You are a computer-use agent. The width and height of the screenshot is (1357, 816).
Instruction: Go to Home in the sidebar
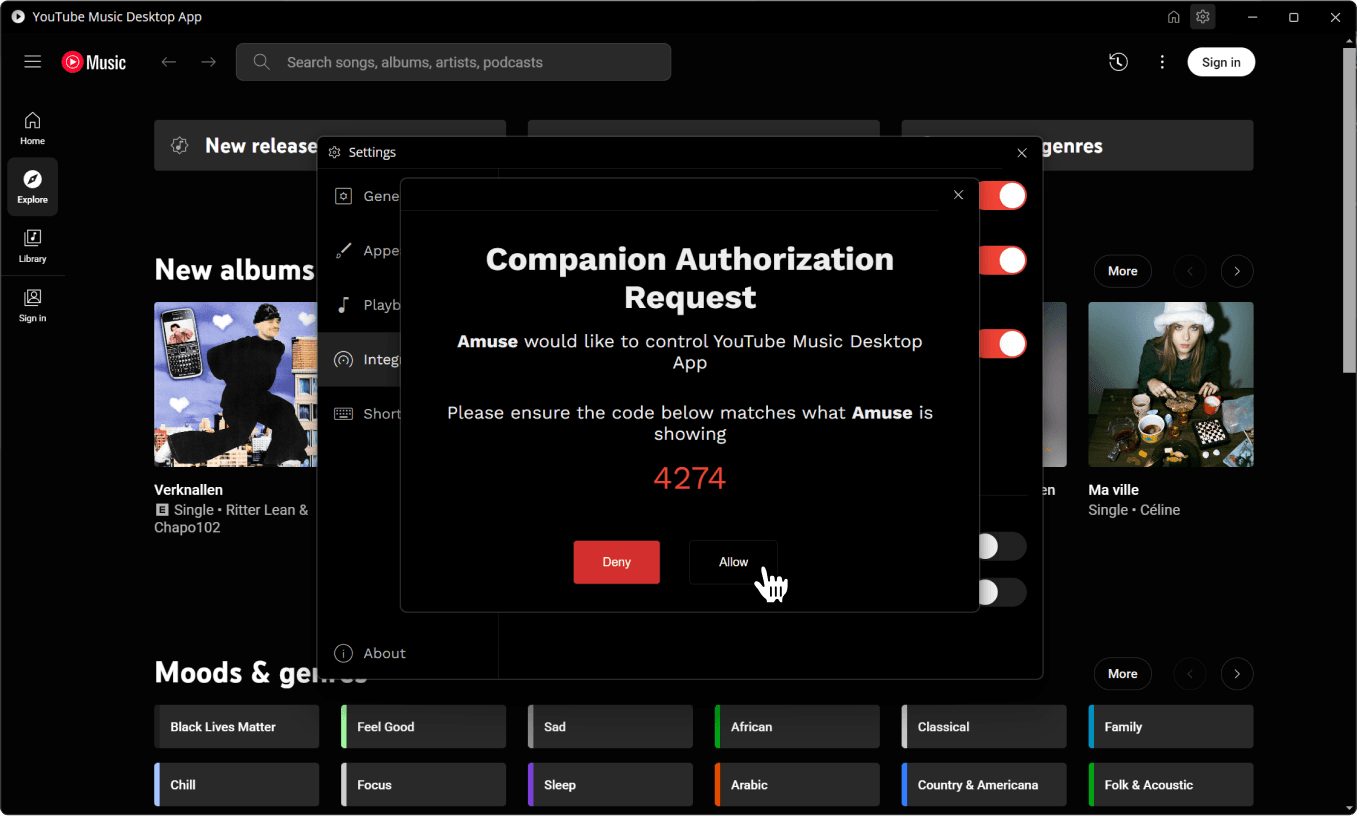32,128
